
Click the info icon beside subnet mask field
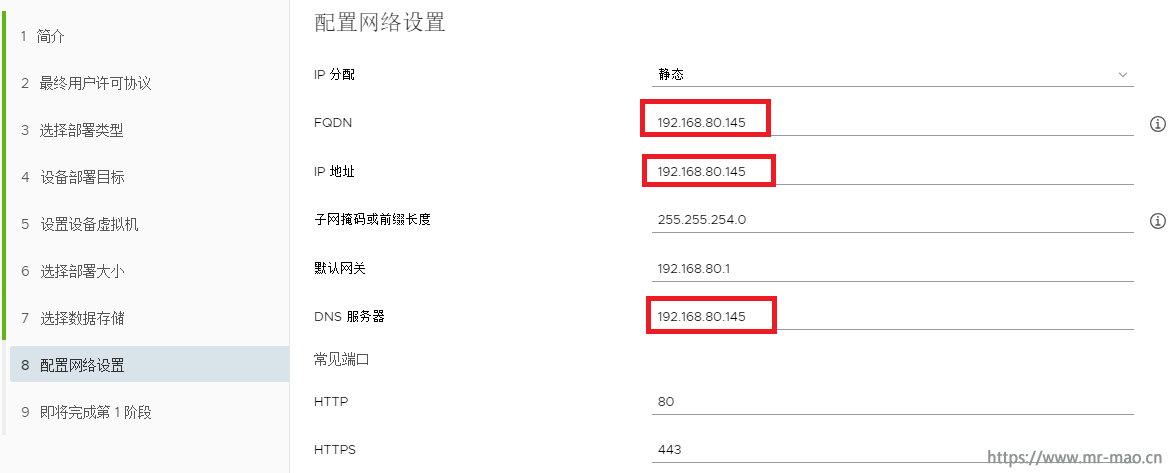click(x=1157, y=221)
